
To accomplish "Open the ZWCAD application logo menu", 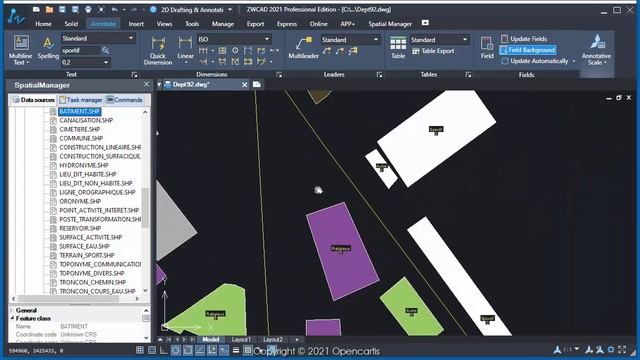I will [16, 15].
